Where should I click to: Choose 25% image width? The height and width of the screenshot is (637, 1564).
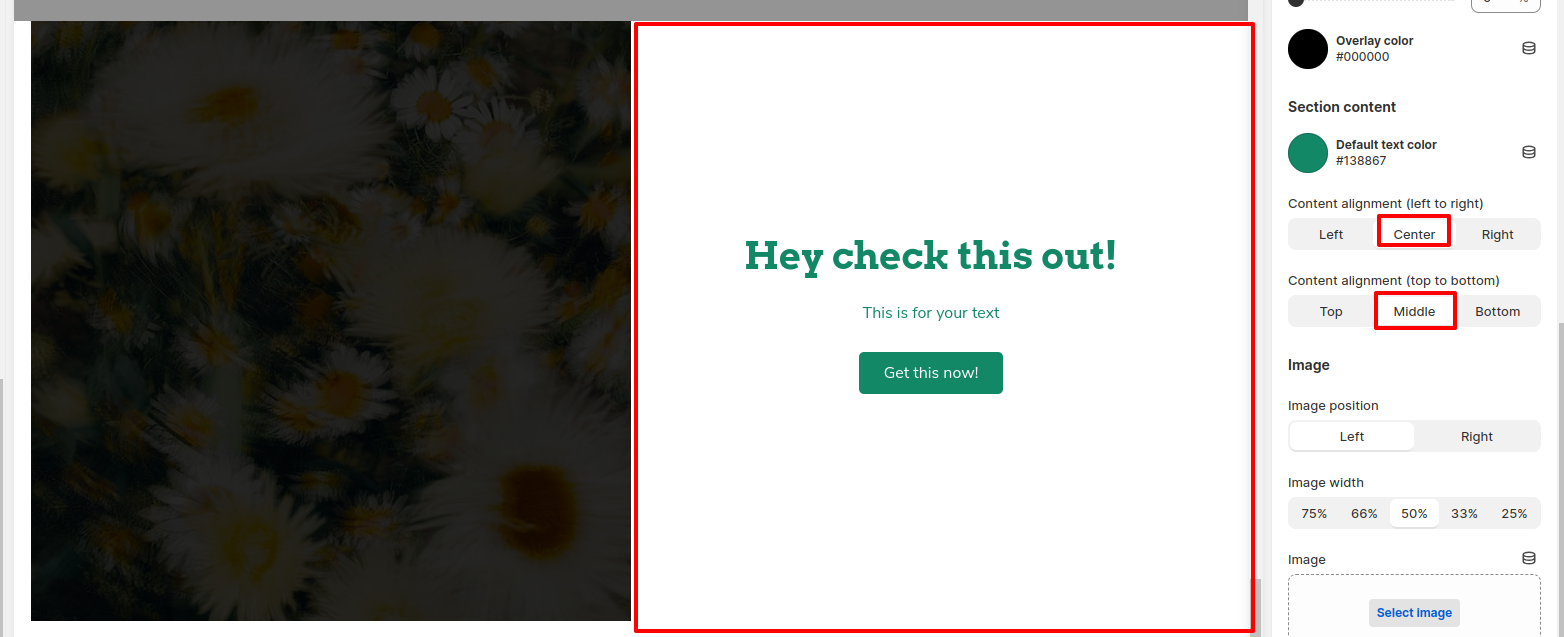coord(1514,513)
